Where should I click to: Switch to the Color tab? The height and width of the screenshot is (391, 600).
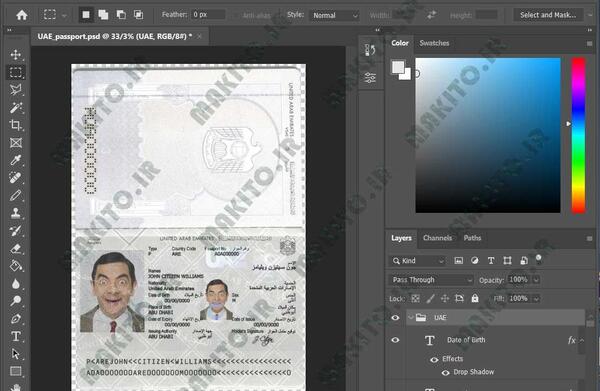(x=400, y=43)
